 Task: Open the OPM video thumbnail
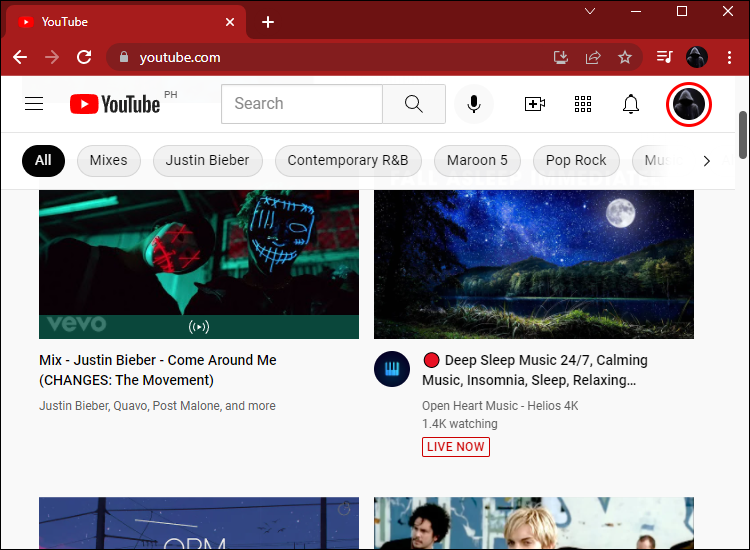pos(199,523)
